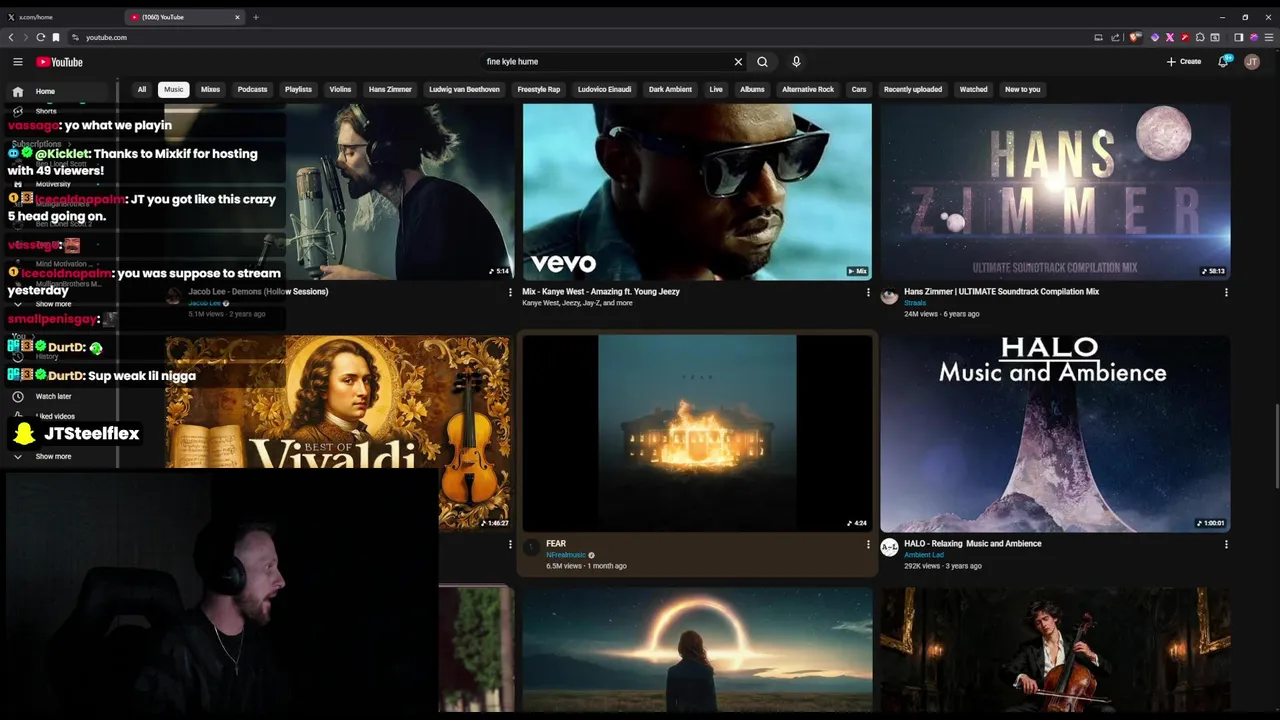The image size is (1280, 720).
Task: Select the Dark Ambient filter chip
Action: pos(670,89)
